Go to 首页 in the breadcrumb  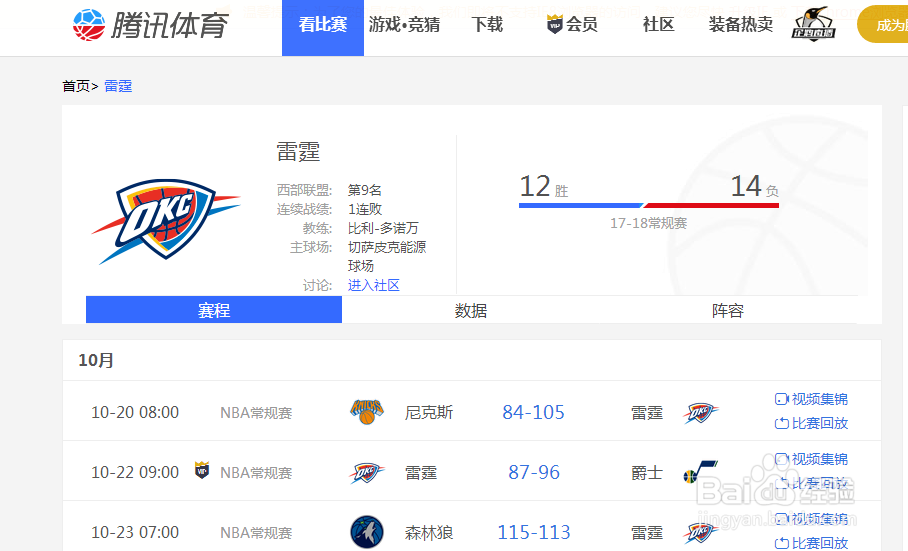coord(76,86)
